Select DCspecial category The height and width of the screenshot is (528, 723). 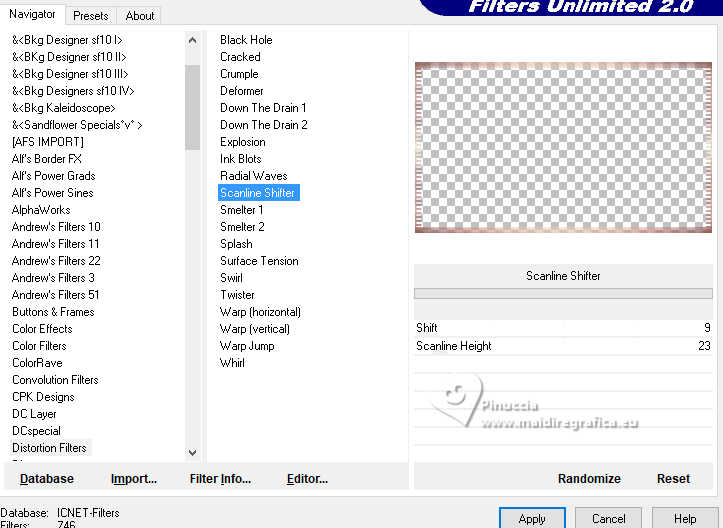tap(36, 431)
